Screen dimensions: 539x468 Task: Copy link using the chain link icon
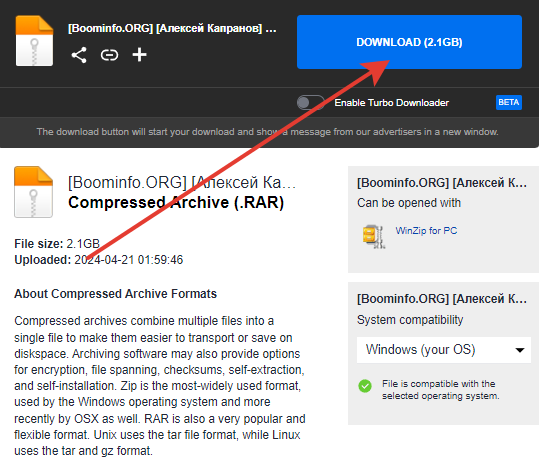tap(109, 55)
